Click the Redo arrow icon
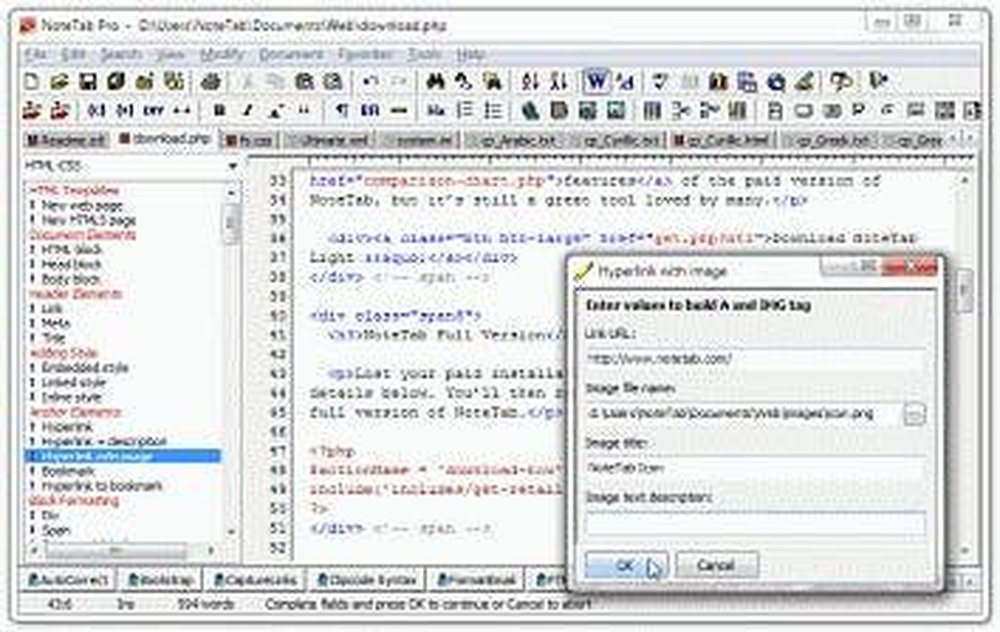 [x=399, y=82]
